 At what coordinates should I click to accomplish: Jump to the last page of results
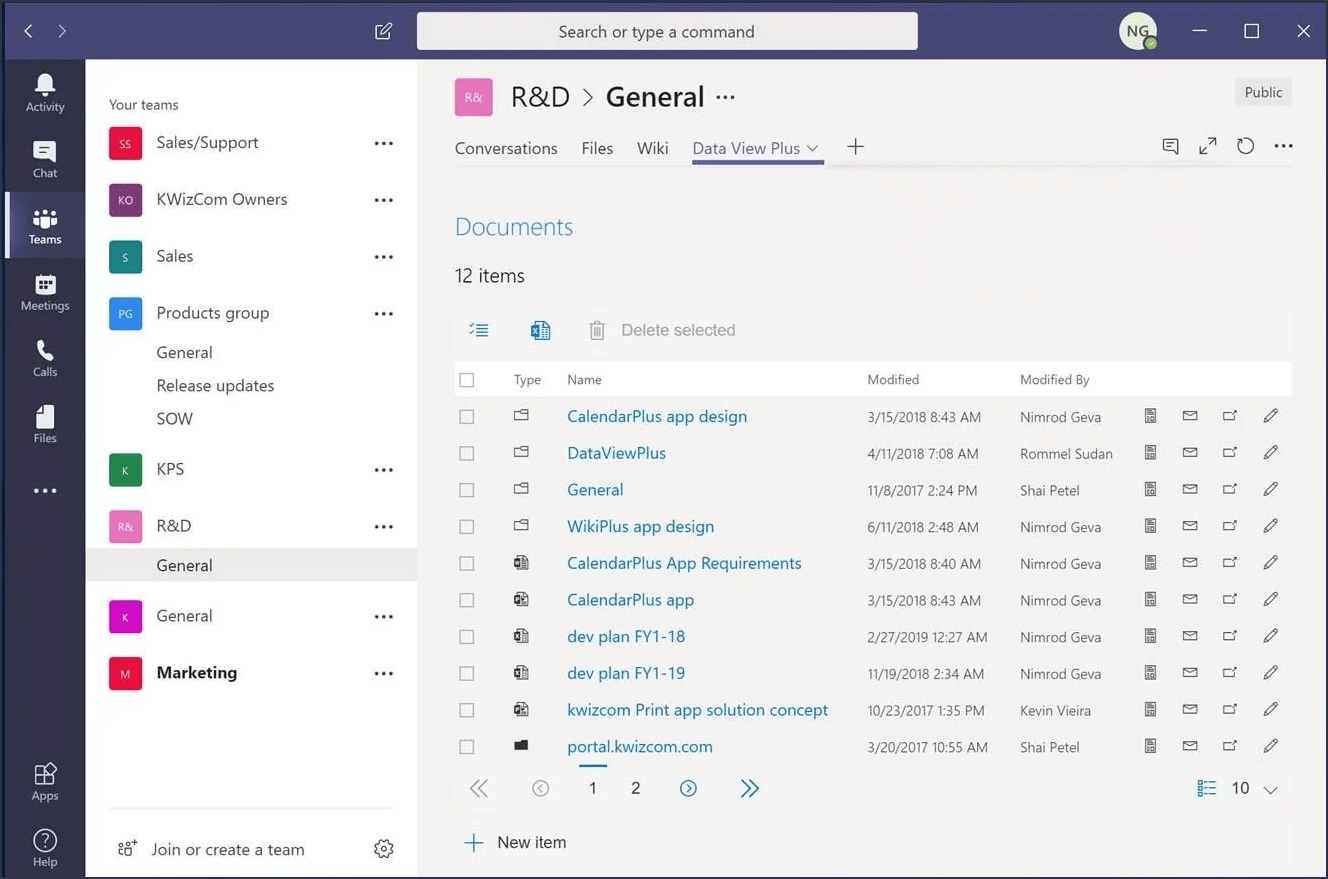750,788
